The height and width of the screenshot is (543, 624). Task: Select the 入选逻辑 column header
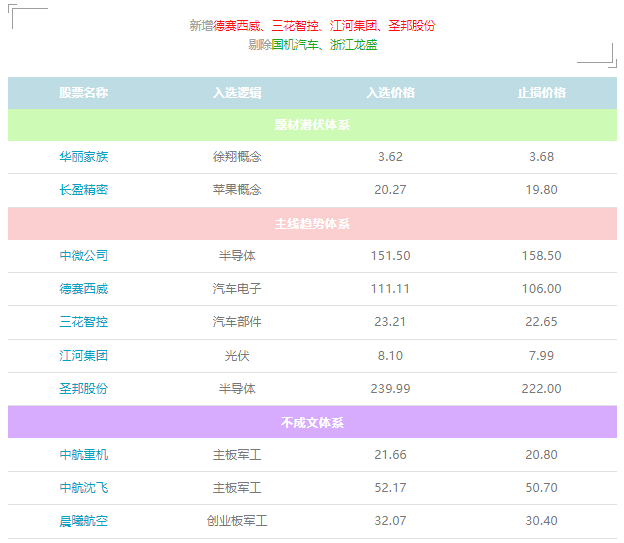(237, 93)
